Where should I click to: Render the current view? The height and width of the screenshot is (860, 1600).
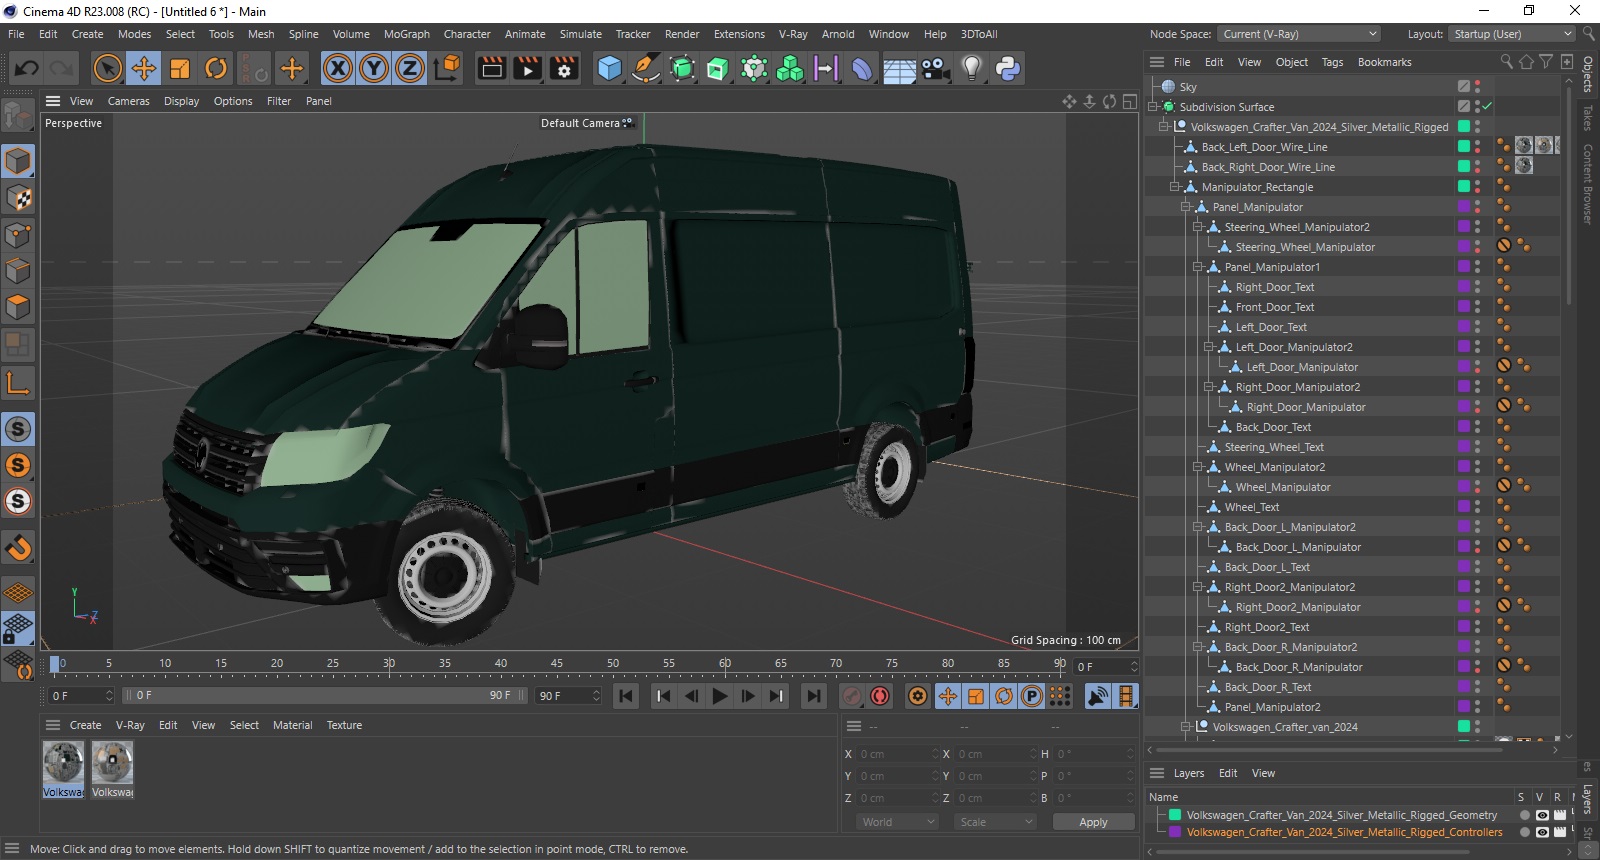click(x=492, y=68)
